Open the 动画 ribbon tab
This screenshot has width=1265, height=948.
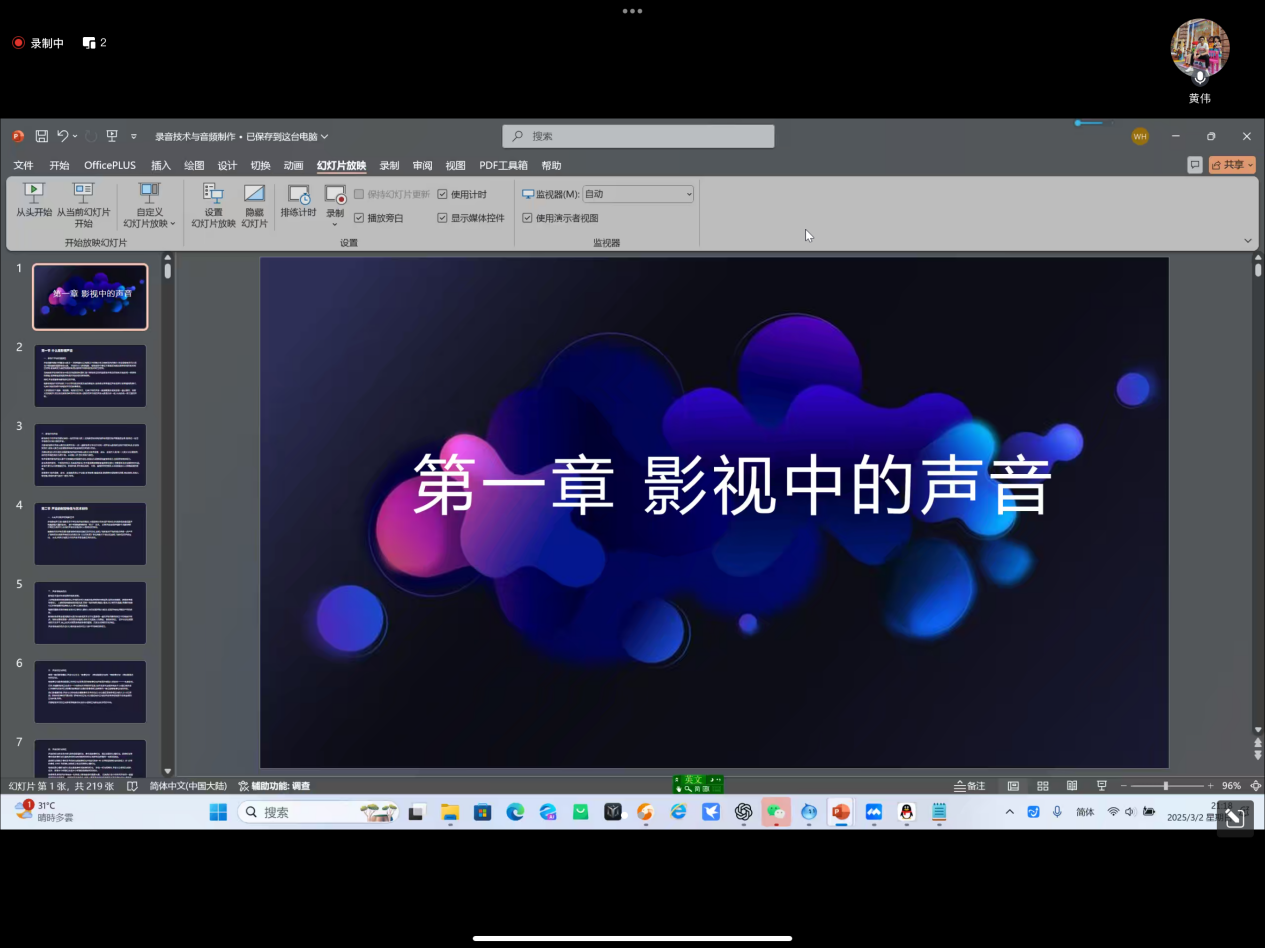click(x=293, y=166)
